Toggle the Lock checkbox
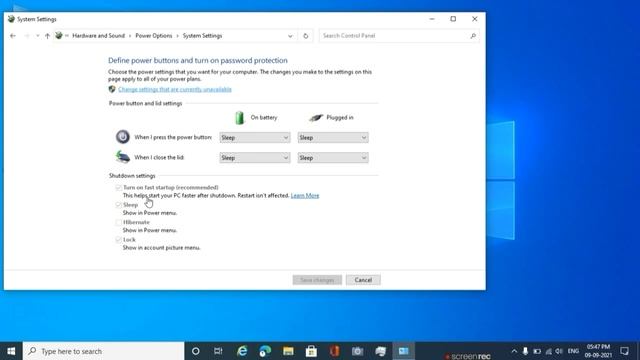The width and height of the screenshot is (640, 360). tap(118, 240)
